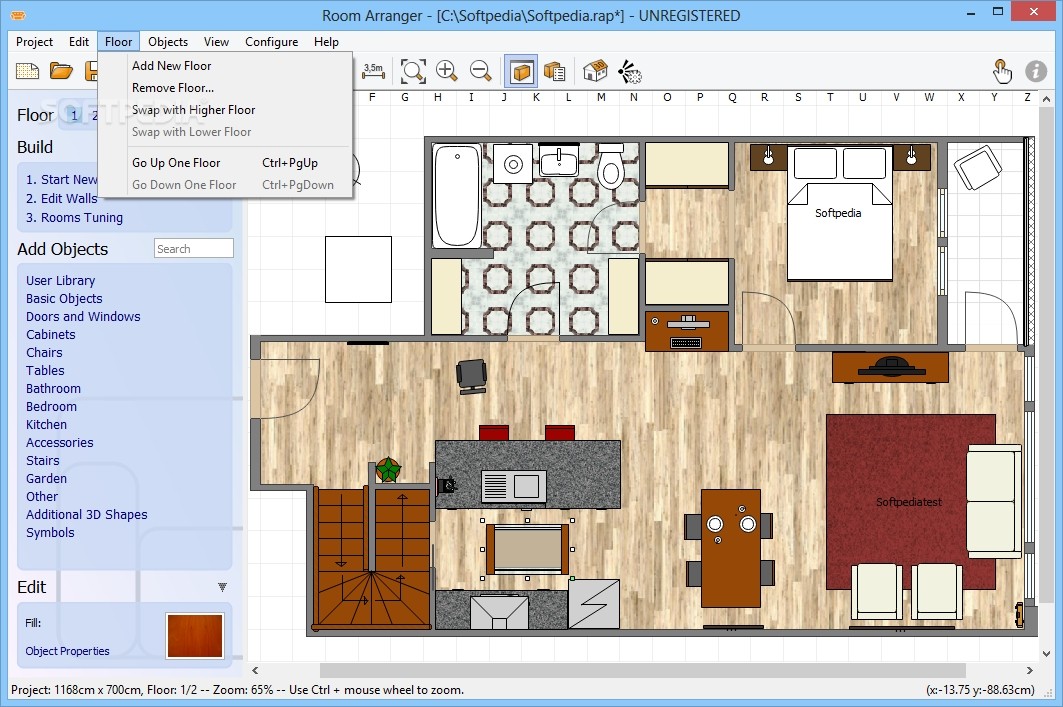Open Tables object category

coord(45,370)
